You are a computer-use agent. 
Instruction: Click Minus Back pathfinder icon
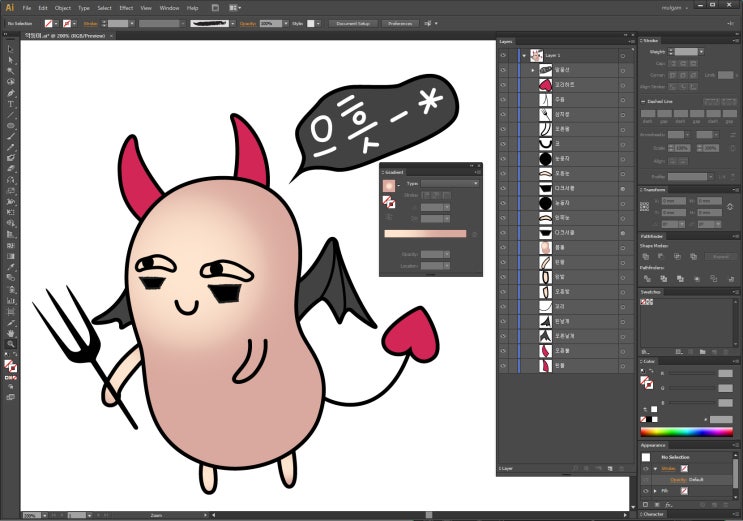pos(730,279)
